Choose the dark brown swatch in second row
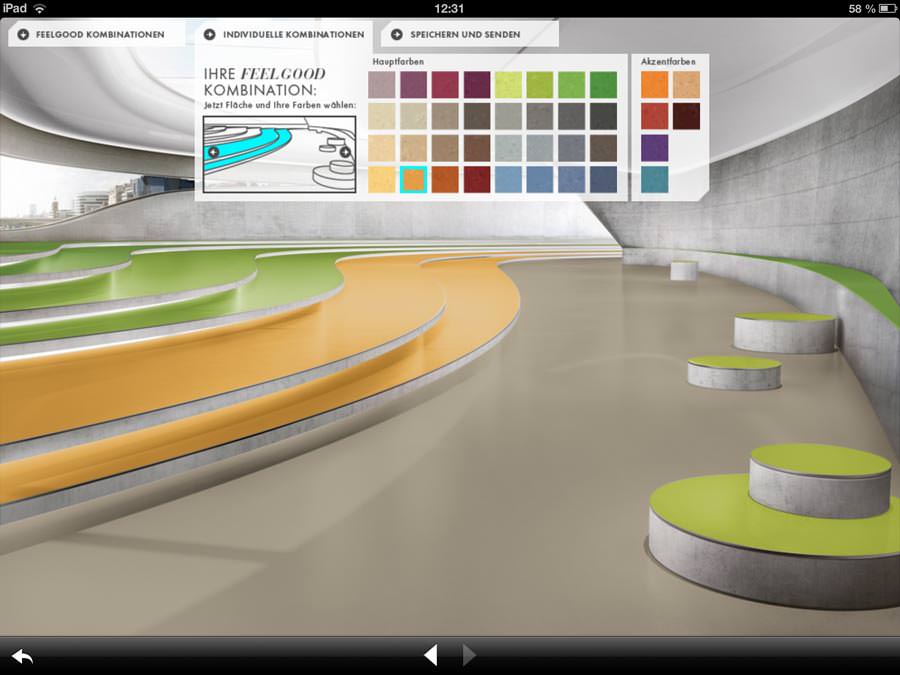This screenshot has height=675, width=900. pyautogui.click(x=477, y=117)
